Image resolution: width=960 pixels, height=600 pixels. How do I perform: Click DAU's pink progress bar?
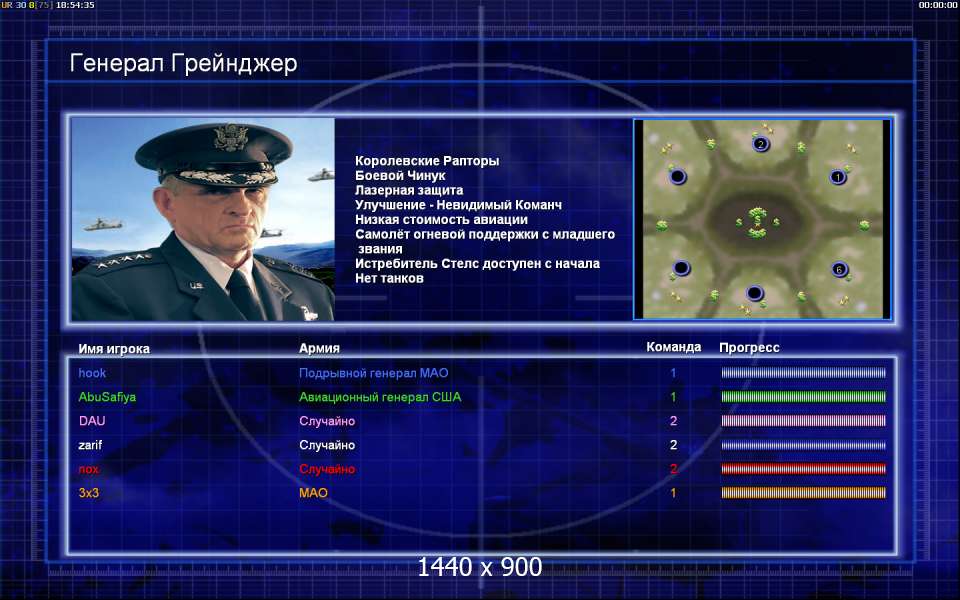tap(803, 421)
